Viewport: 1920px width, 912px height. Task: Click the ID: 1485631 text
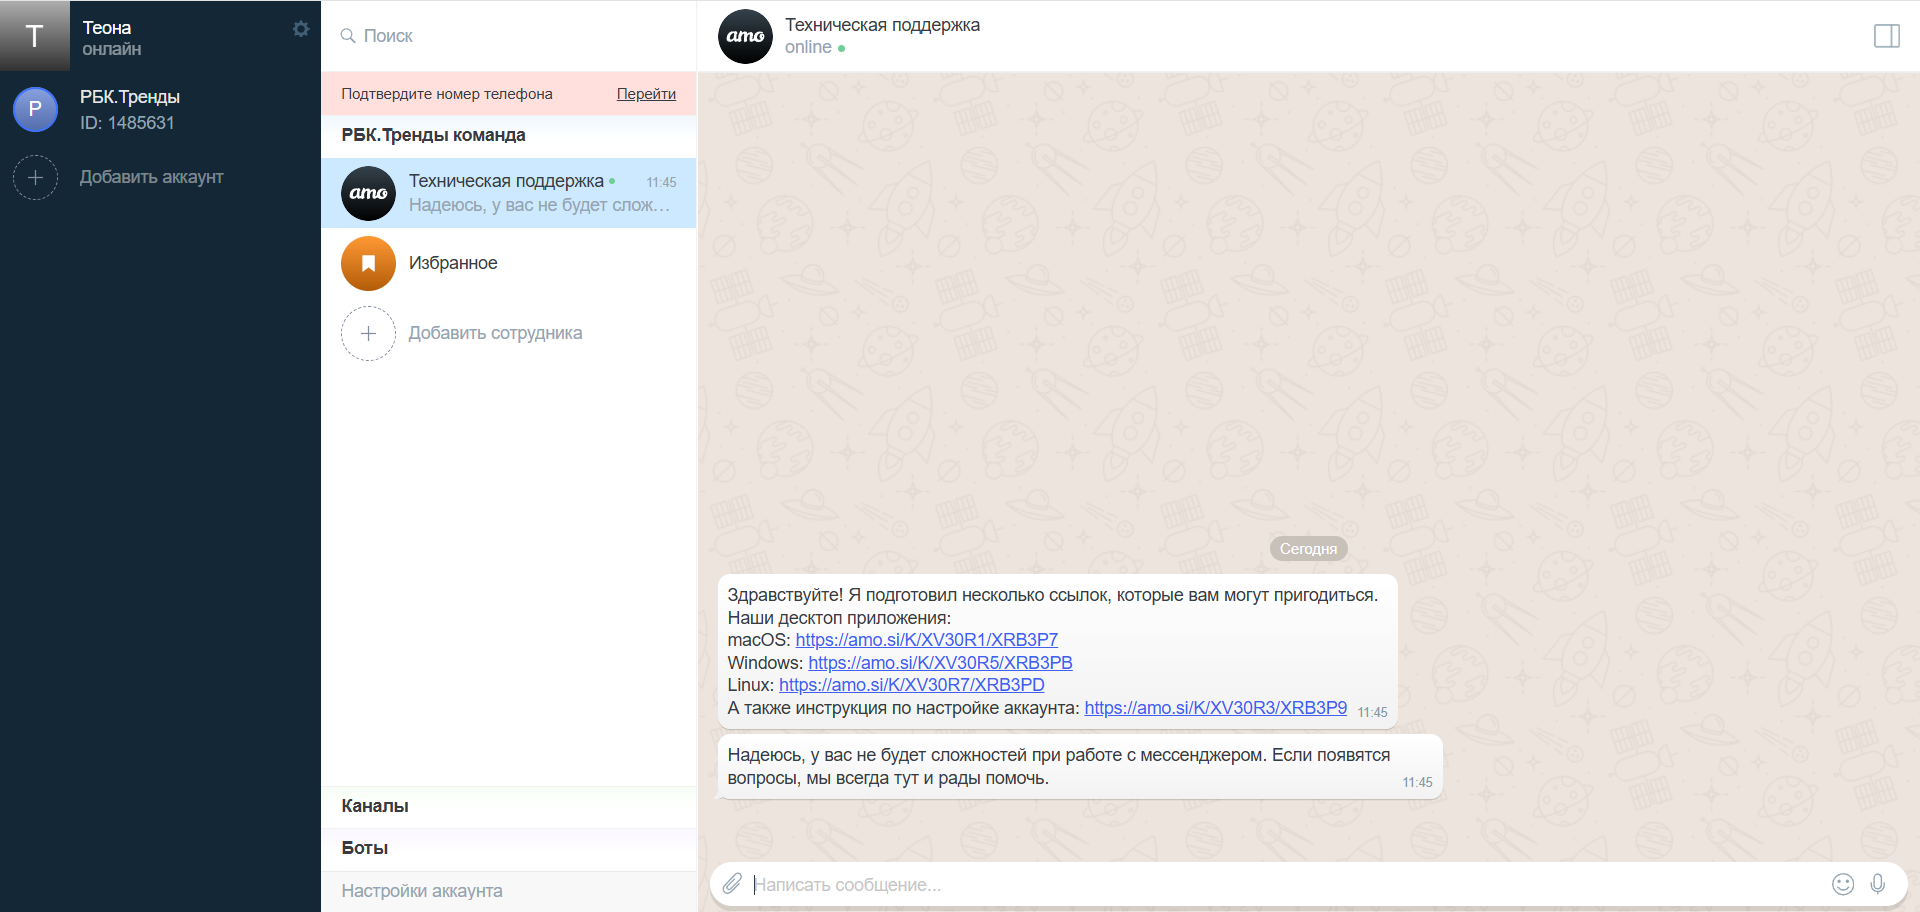(127, 123)
